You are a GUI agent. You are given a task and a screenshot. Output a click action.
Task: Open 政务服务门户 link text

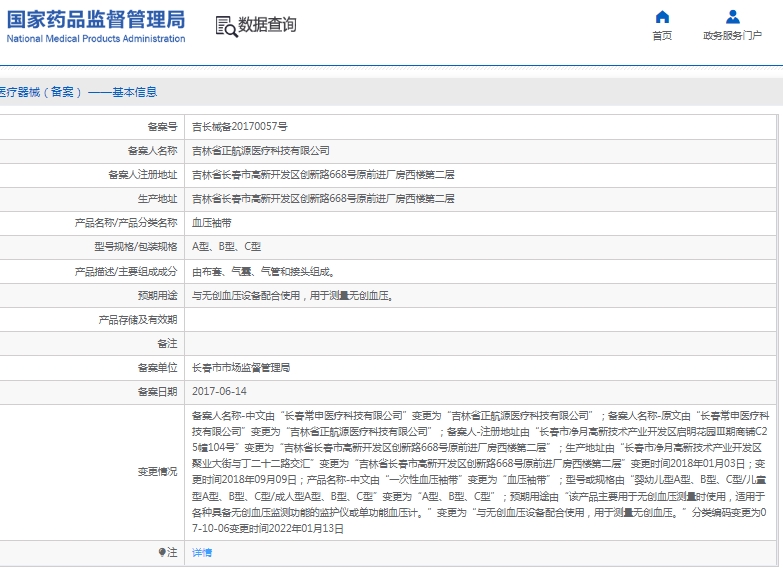coord(733,35)
